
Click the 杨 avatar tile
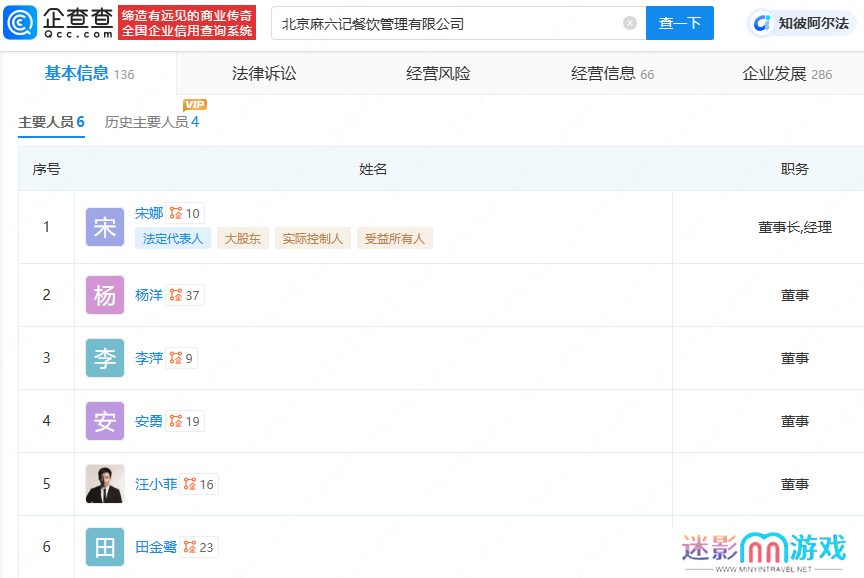point(105,295)
